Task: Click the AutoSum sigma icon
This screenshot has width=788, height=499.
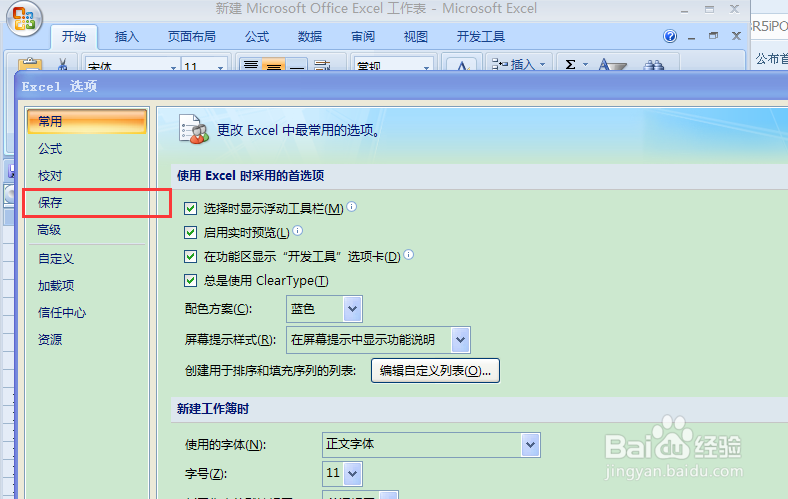Action: tap(570, 64)
